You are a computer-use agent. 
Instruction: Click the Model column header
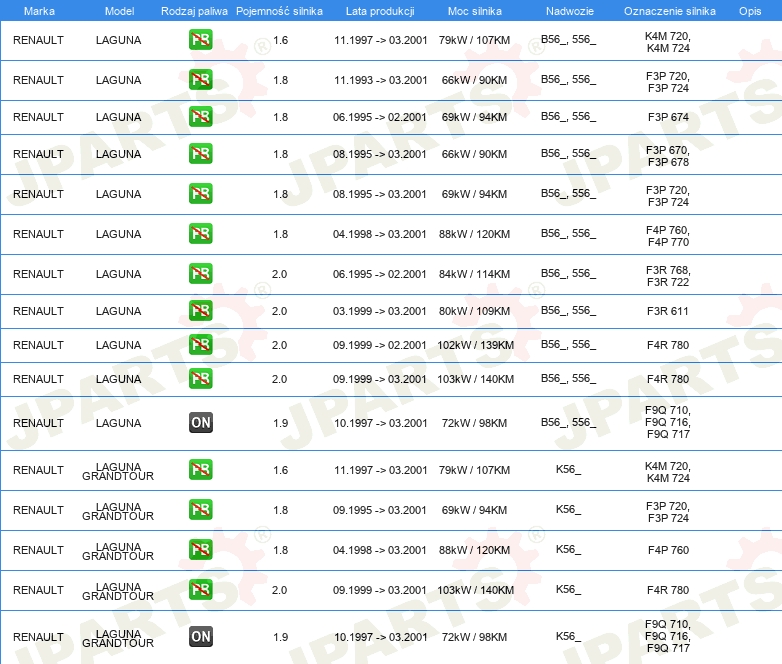119,11
